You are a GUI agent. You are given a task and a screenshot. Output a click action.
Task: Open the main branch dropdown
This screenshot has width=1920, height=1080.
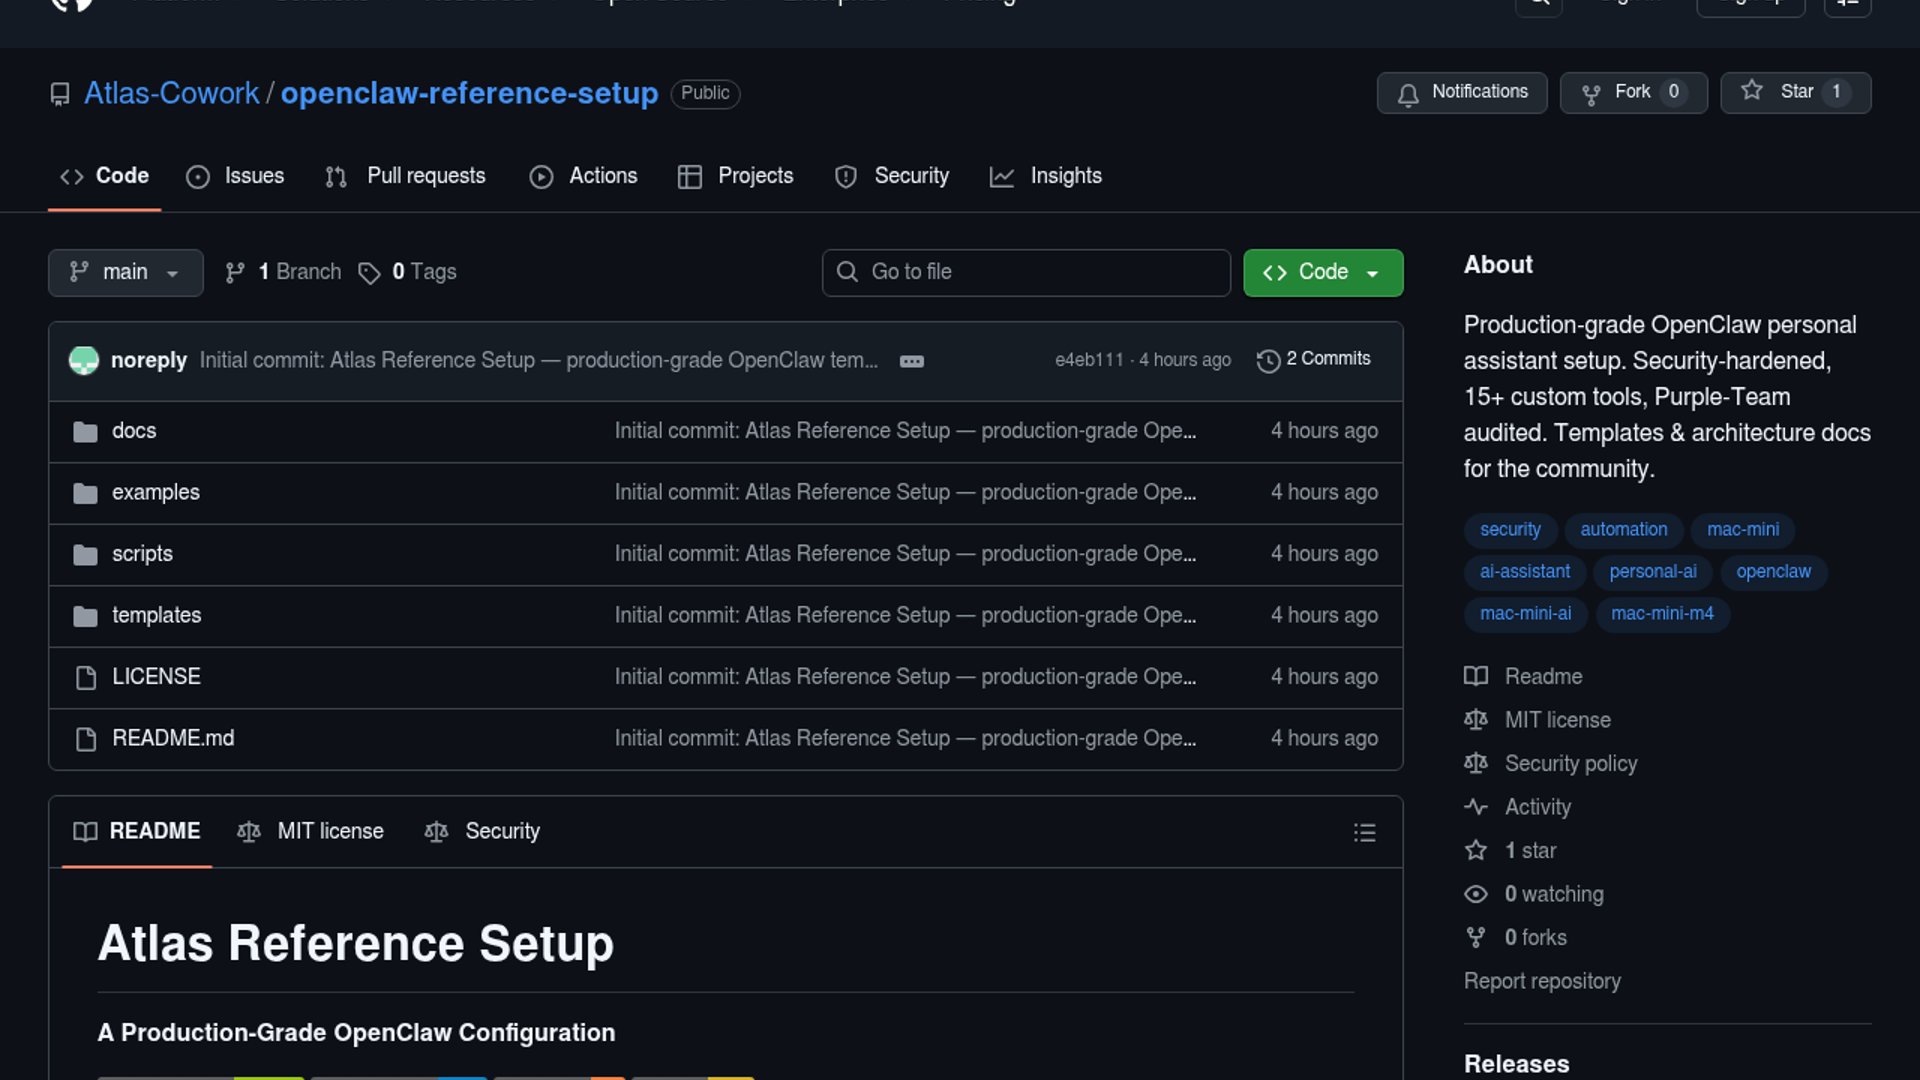pyautogui.click(x=125, y=272)
